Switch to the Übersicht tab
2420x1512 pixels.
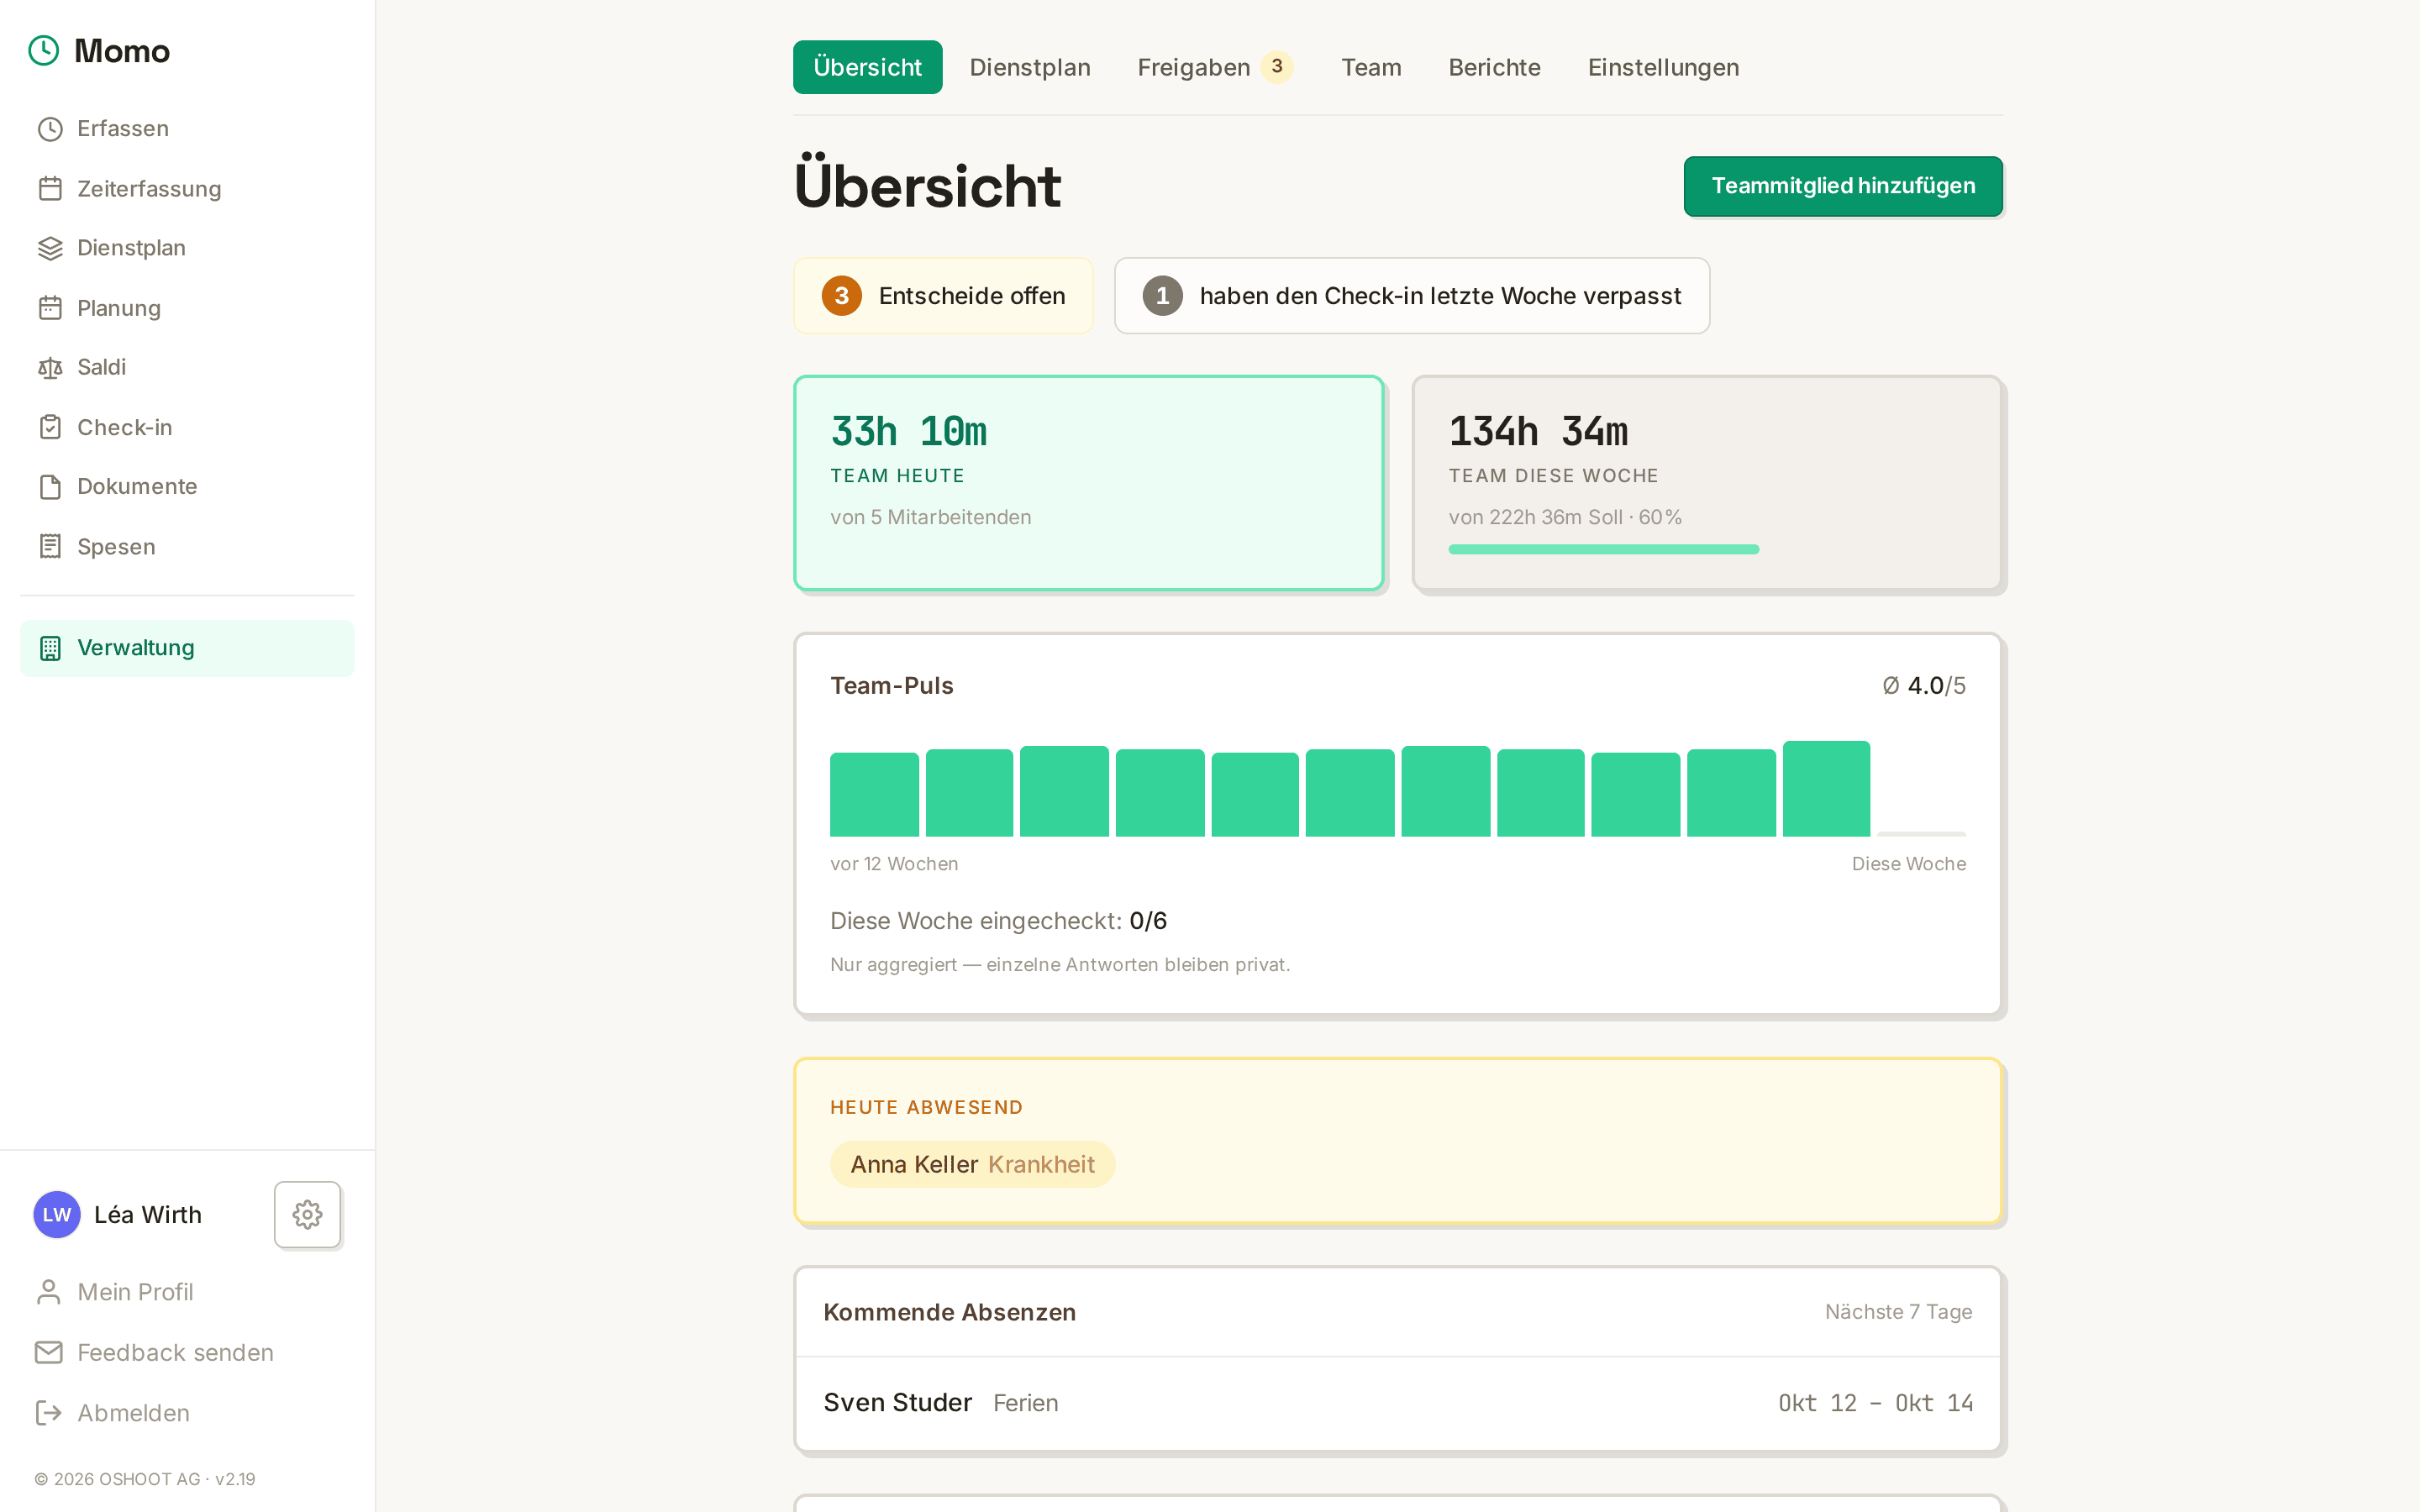coord(867,67)
